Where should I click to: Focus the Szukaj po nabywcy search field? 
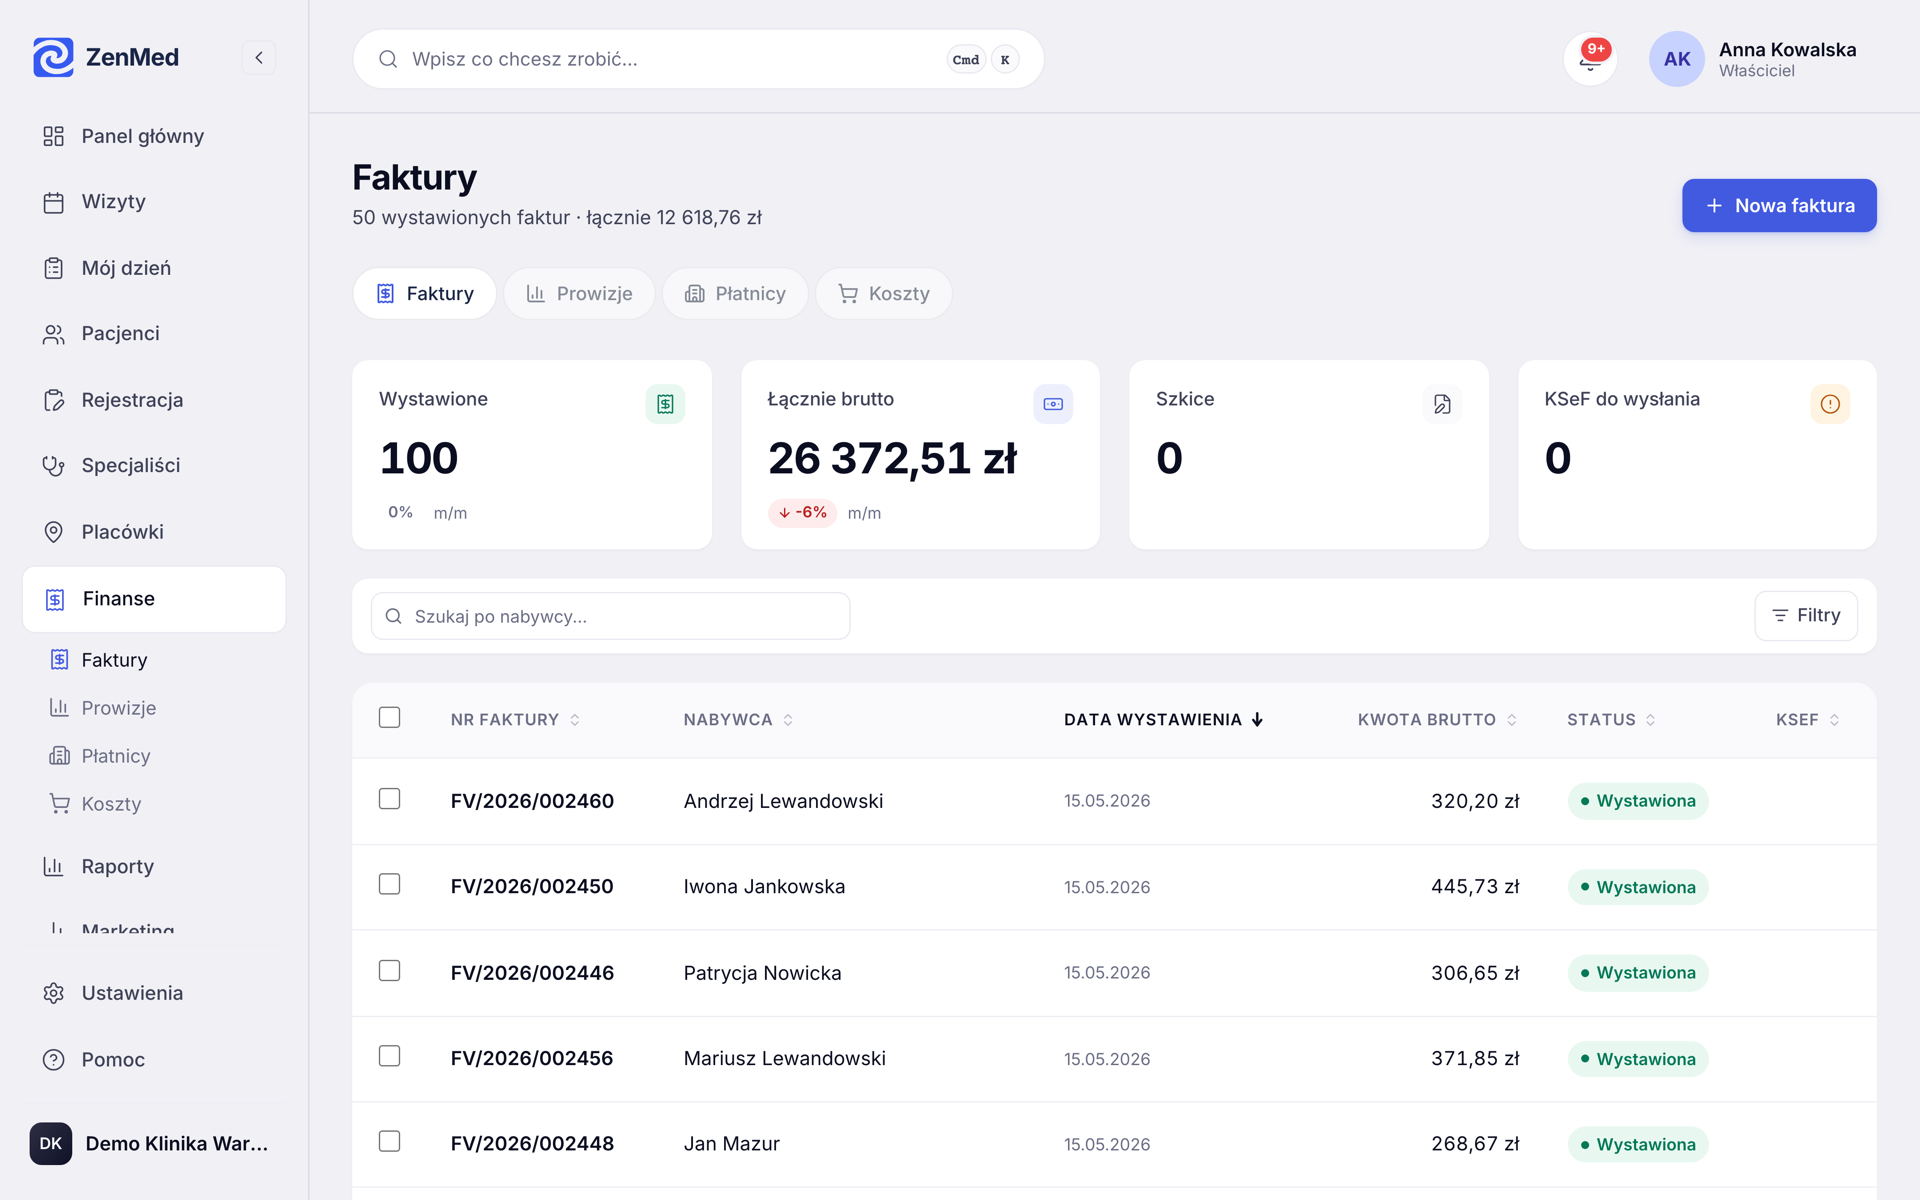pyautogui.click(x=610, y=616)
